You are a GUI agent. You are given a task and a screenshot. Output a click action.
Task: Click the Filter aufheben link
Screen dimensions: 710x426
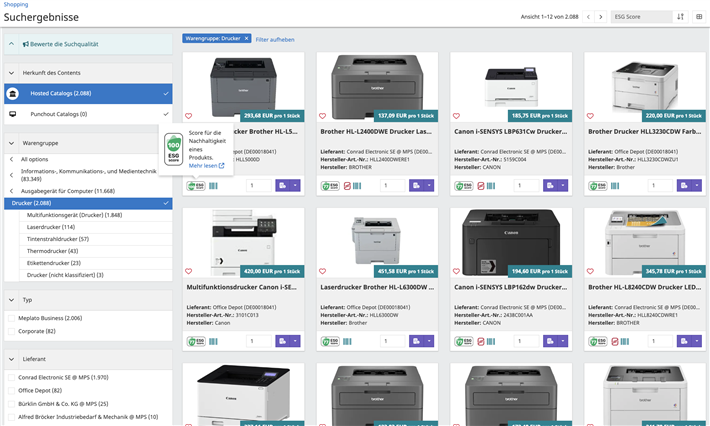pos(275,39)
